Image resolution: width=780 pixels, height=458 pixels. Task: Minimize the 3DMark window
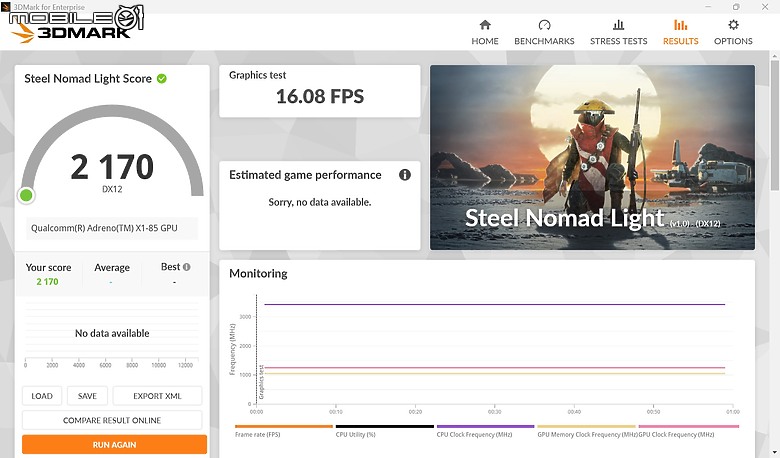(x=708, y=6)
